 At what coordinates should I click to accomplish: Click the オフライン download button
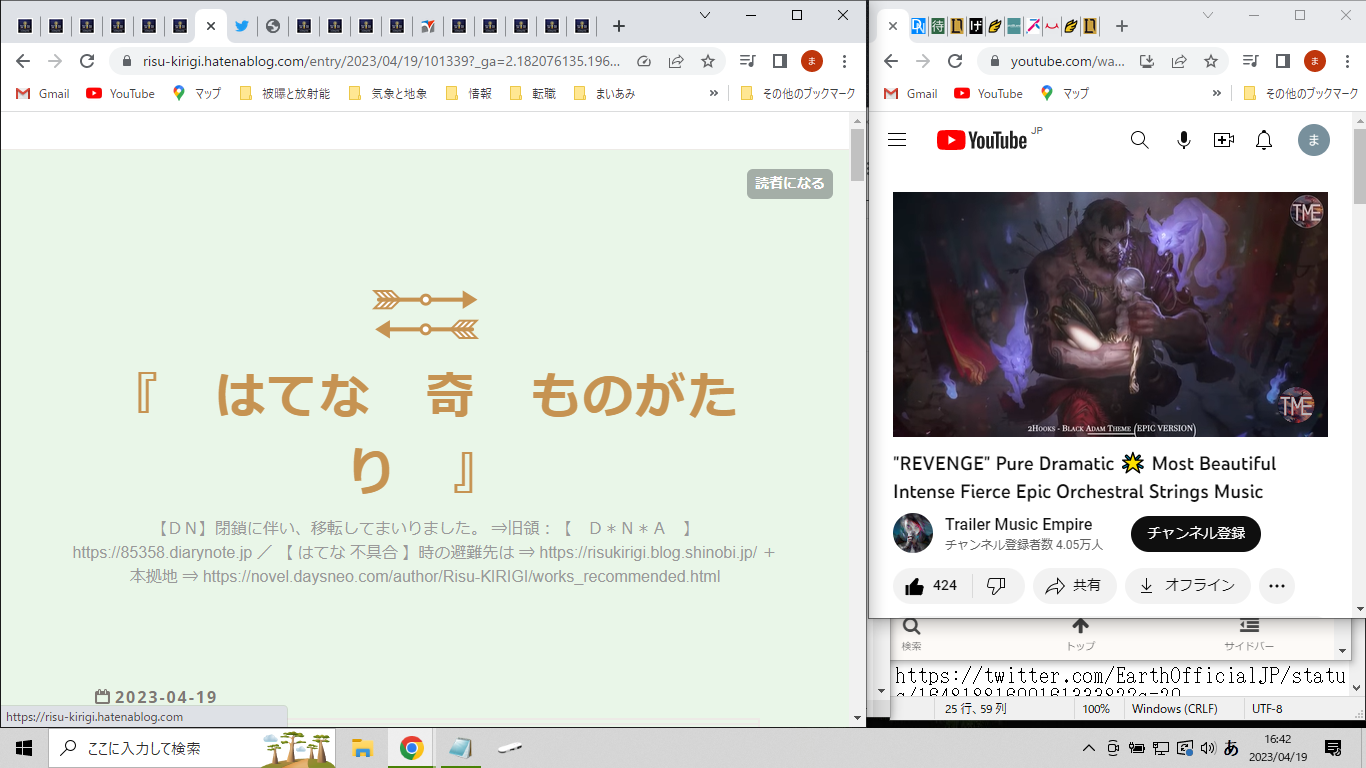[x=1187, y=586]
